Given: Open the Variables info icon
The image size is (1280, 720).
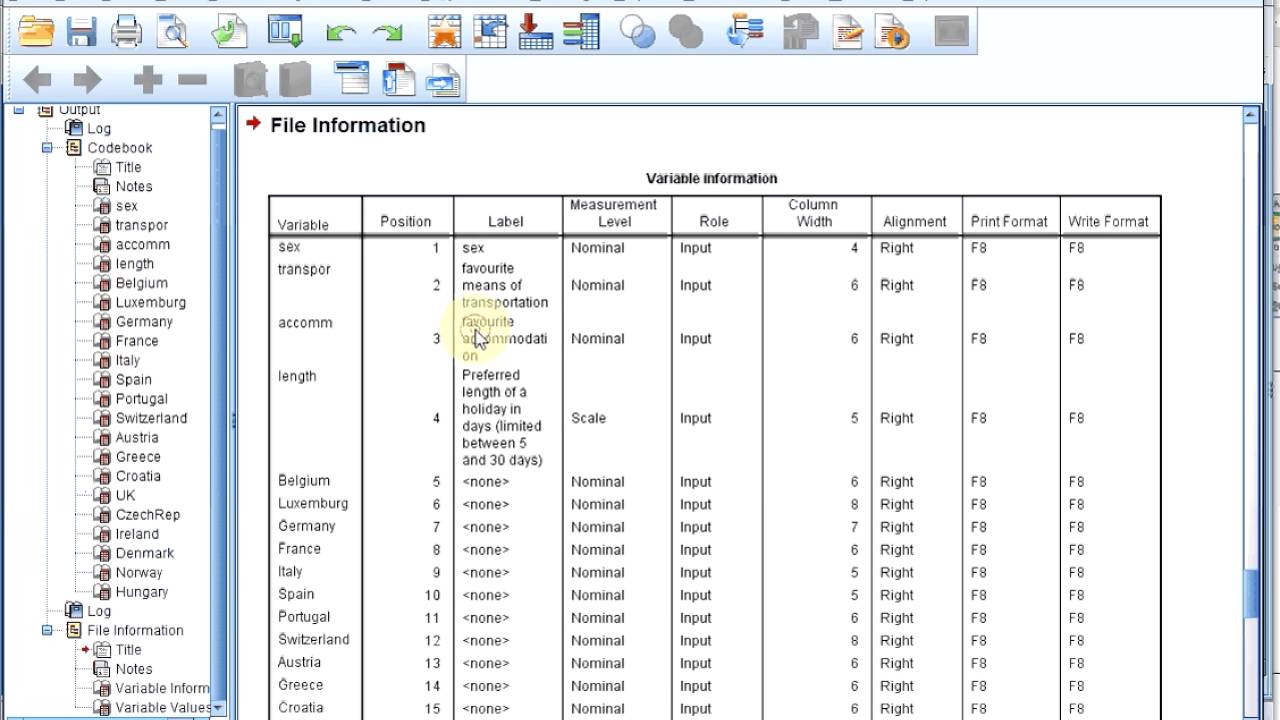Looking at the screenshot, I should 581,32.
